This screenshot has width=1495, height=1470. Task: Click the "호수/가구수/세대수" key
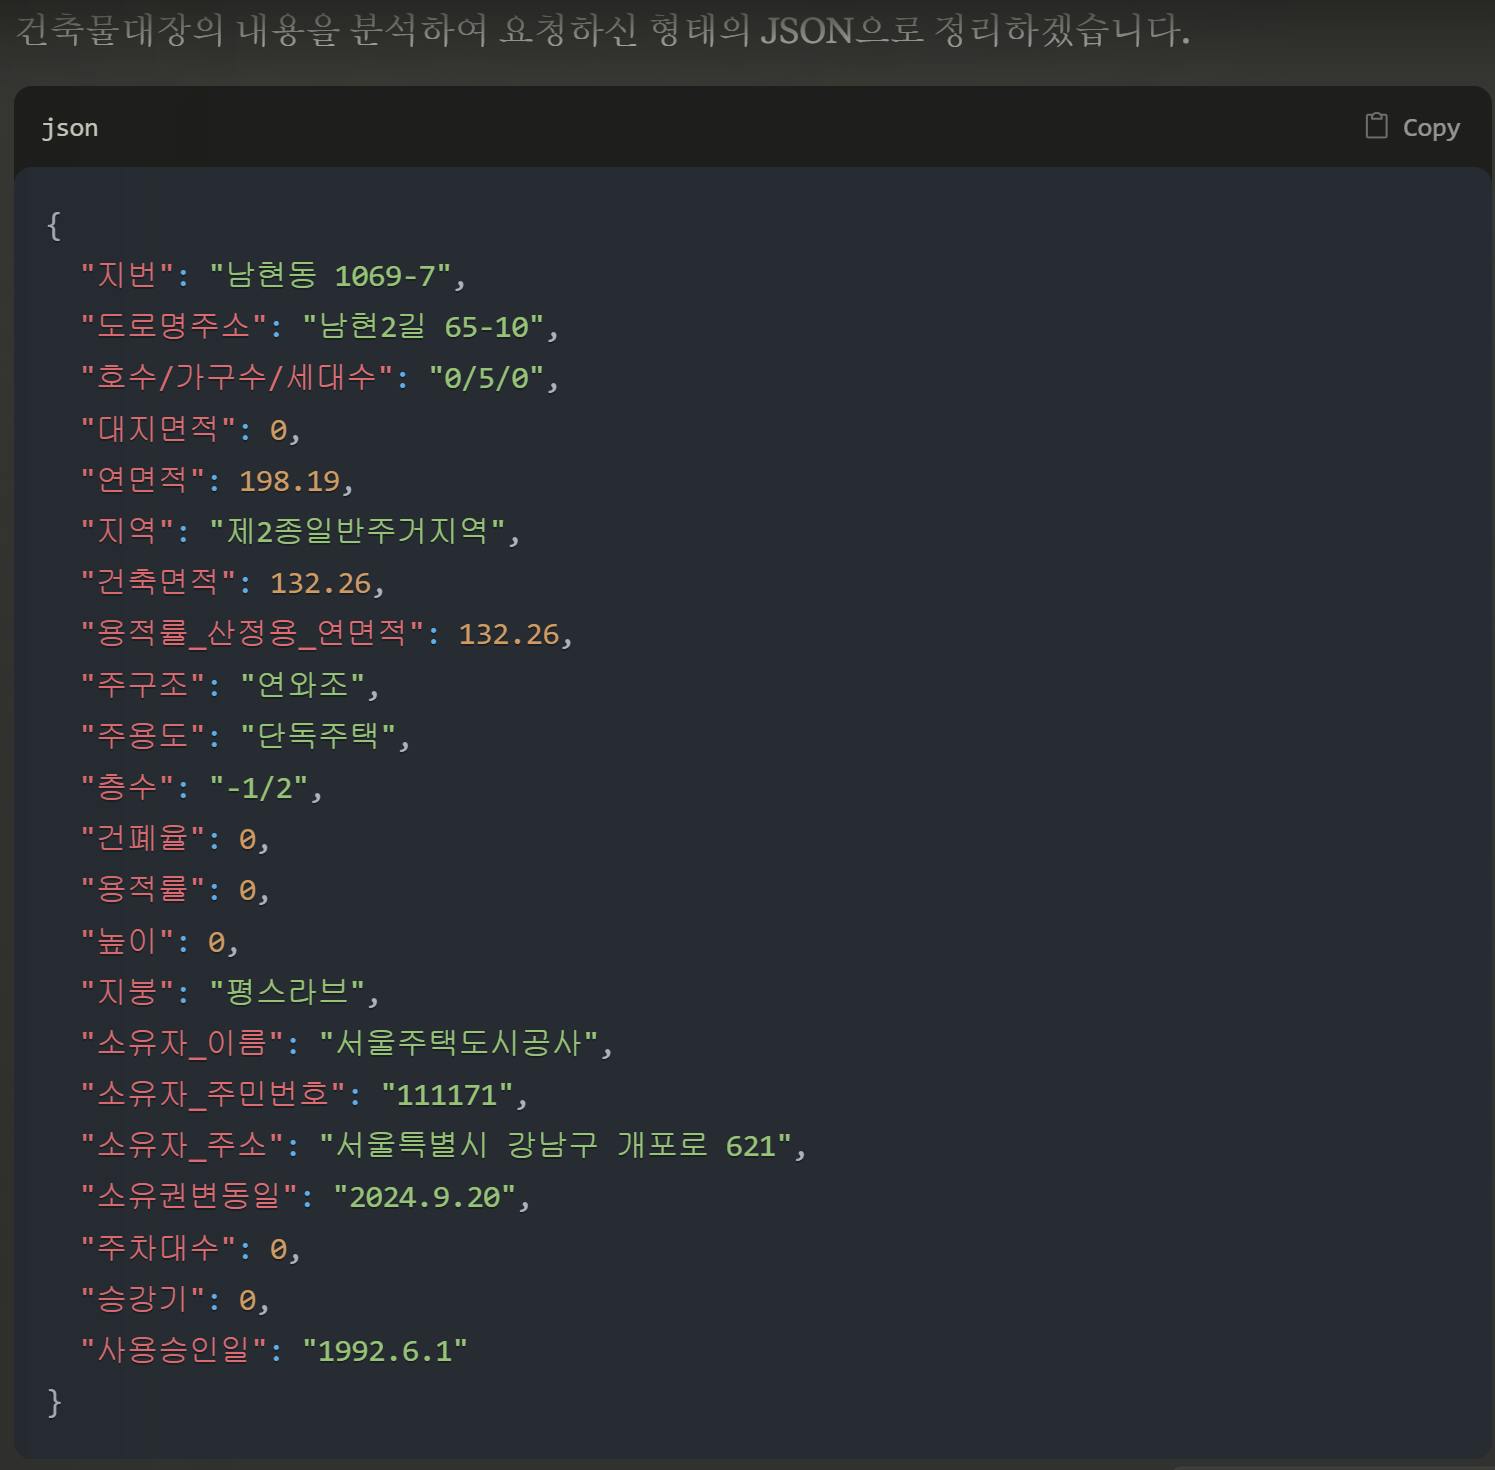238,377
